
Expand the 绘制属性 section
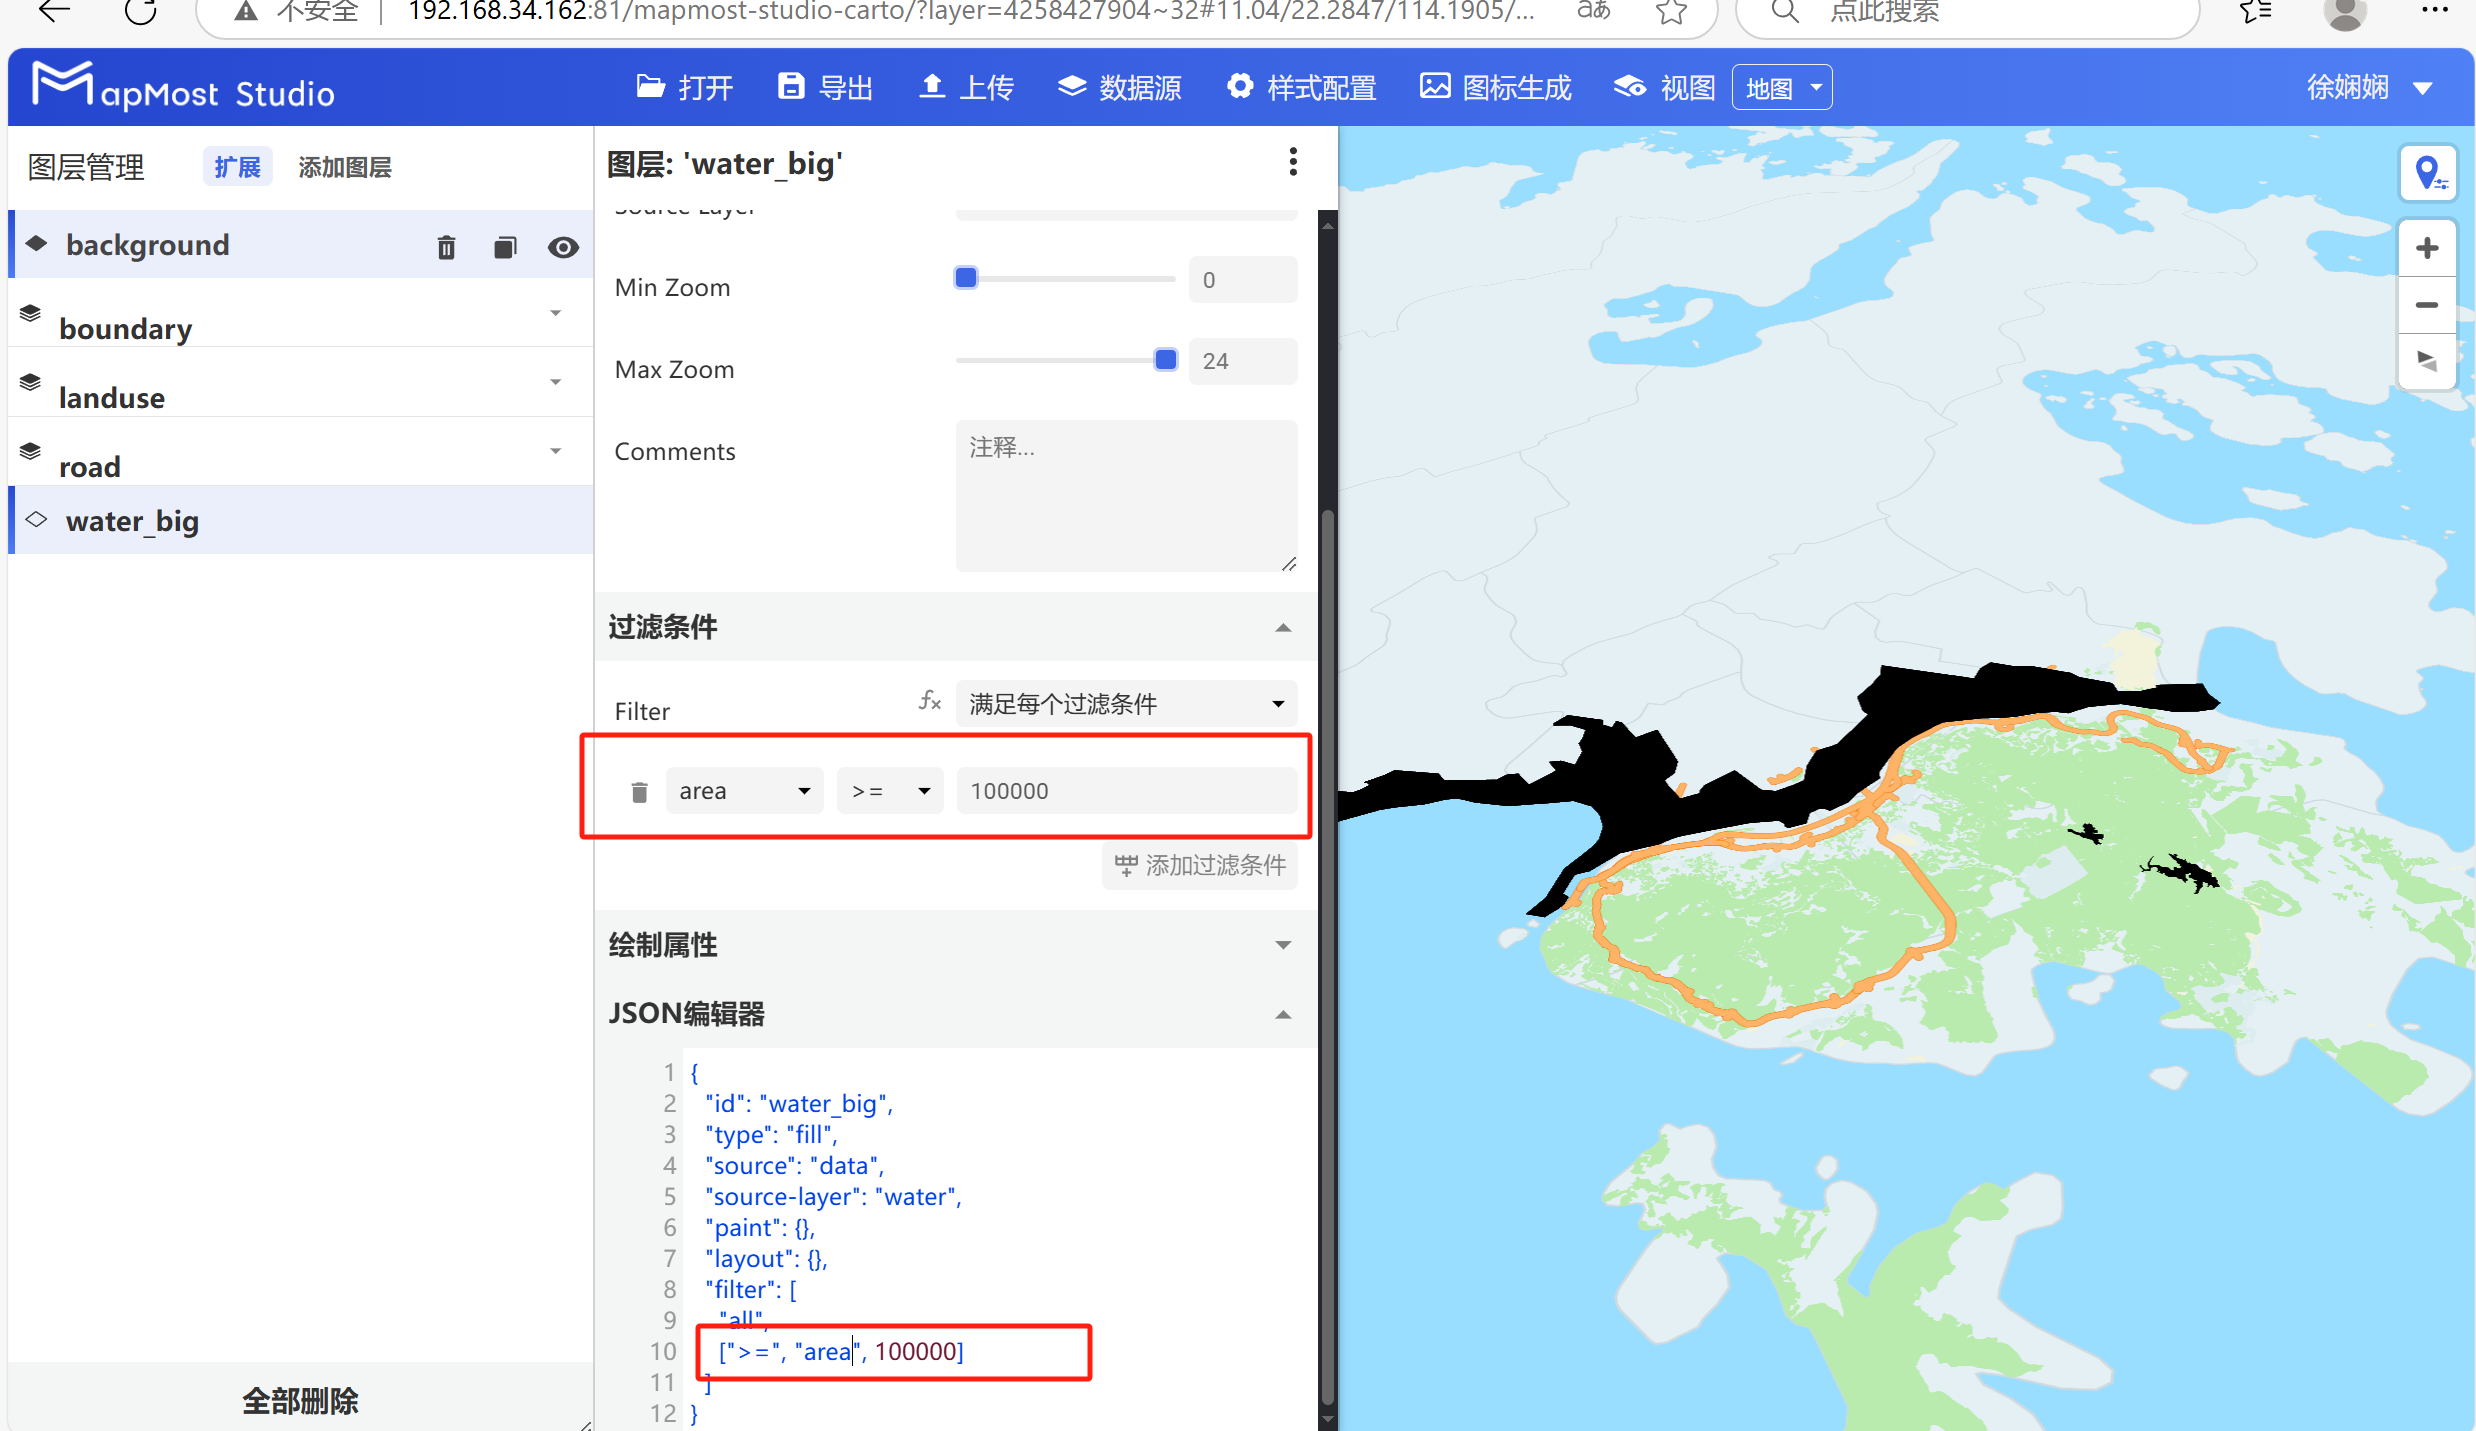[1283, 944]
